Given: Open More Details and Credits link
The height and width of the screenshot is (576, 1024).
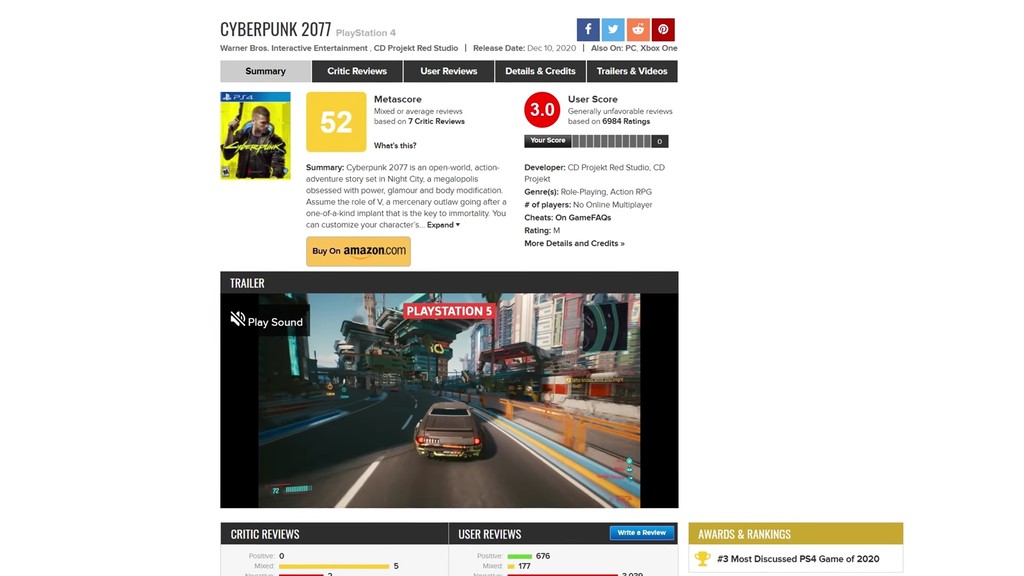Looking at the screenshot, I should click(574, 244).
